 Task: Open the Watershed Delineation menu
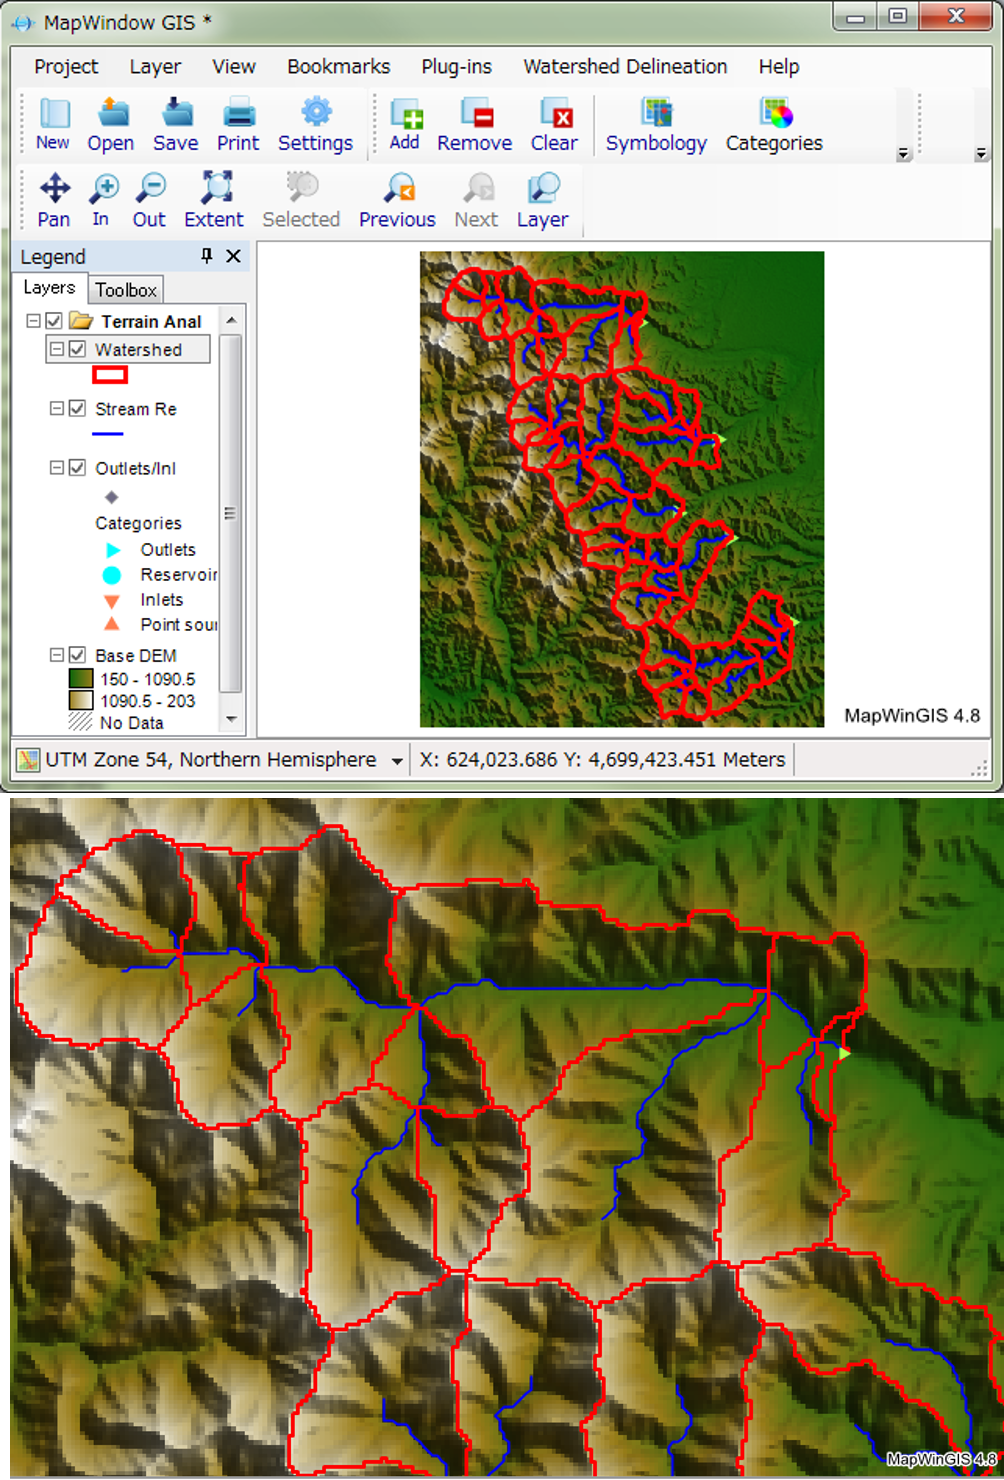pyautogui.click(x=625, y=66)
